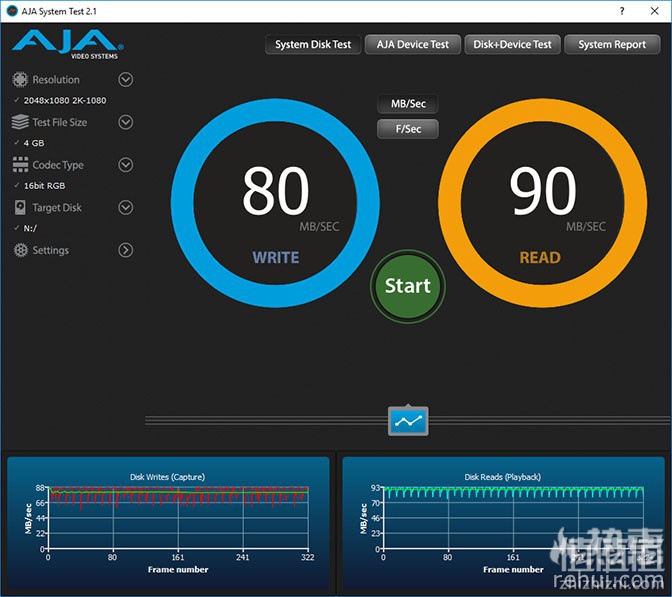Expand the Codec Type dropdown arrow
Screen dimensions: 672x597
coord(126,165)
